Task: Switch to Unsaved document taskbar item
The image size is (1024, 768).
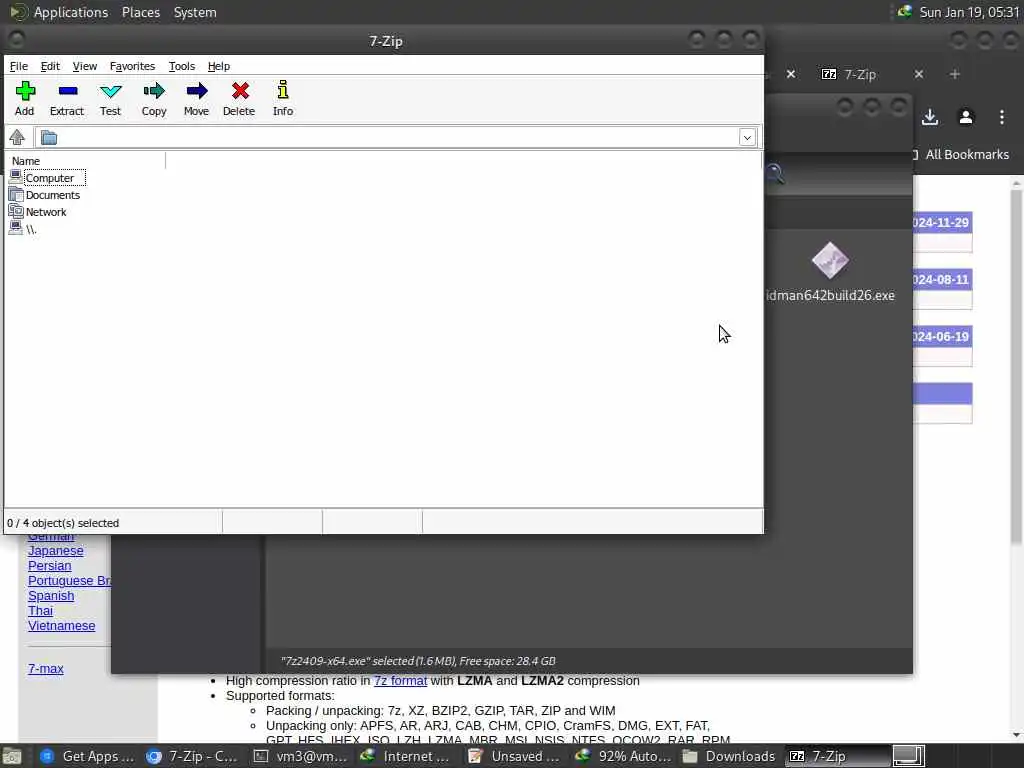Action: [514, 756]
